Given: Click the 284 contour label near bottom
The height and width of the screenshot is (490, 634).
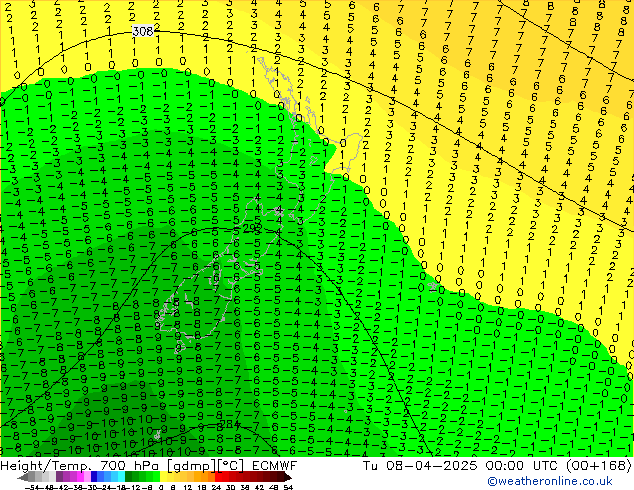Looking at the screenshot, I should pyautogui.click(x=229, y=425).
